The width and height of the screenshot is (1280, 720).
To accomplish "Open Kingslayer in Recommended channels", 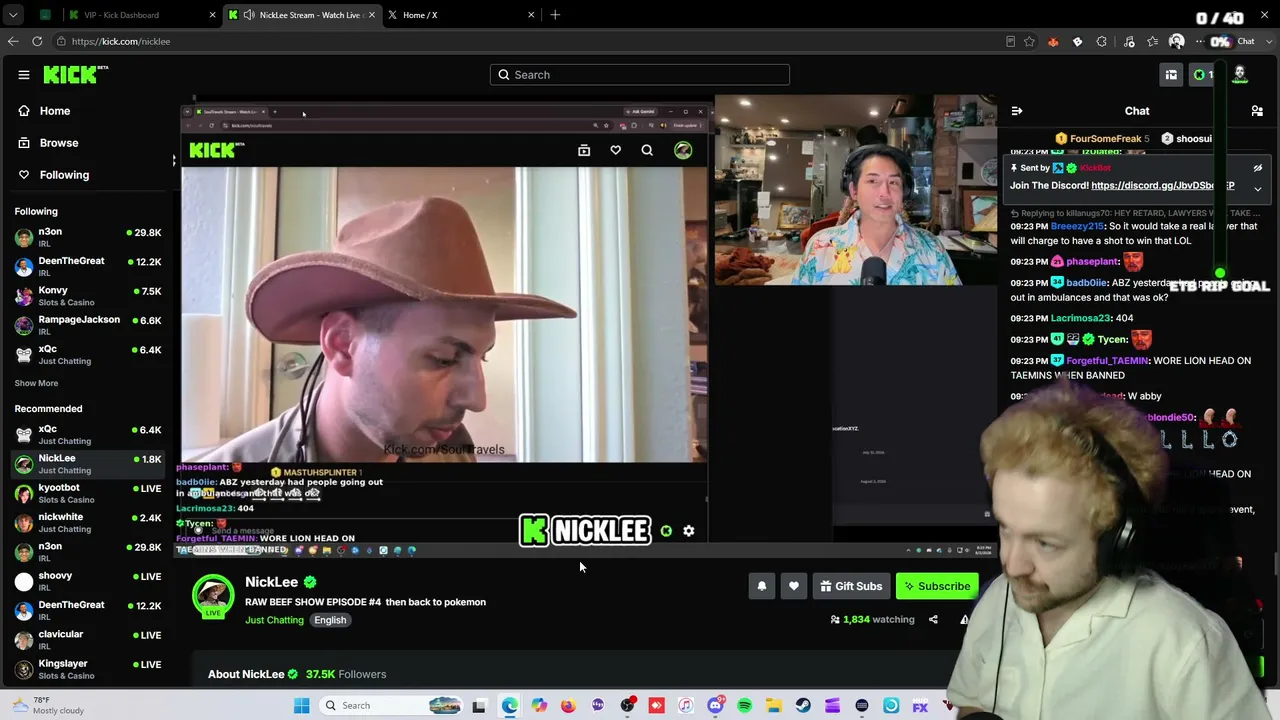I will tap(88, 669).
